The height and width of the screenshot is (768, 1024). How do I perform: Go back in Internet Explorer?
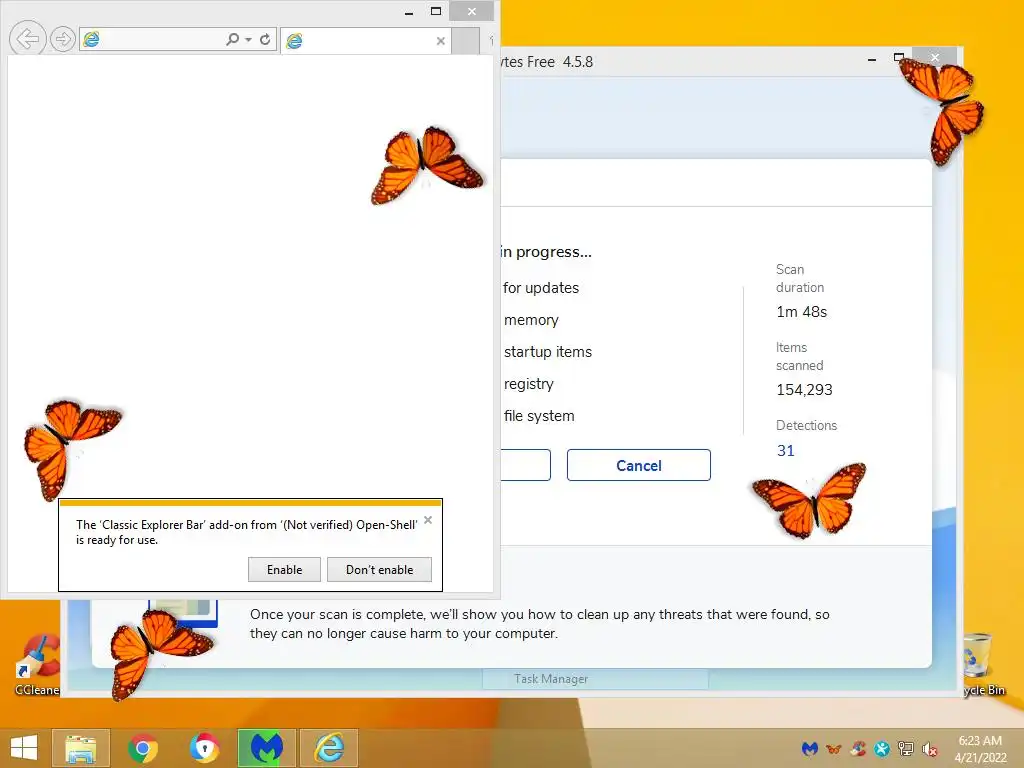click(27, 39)
